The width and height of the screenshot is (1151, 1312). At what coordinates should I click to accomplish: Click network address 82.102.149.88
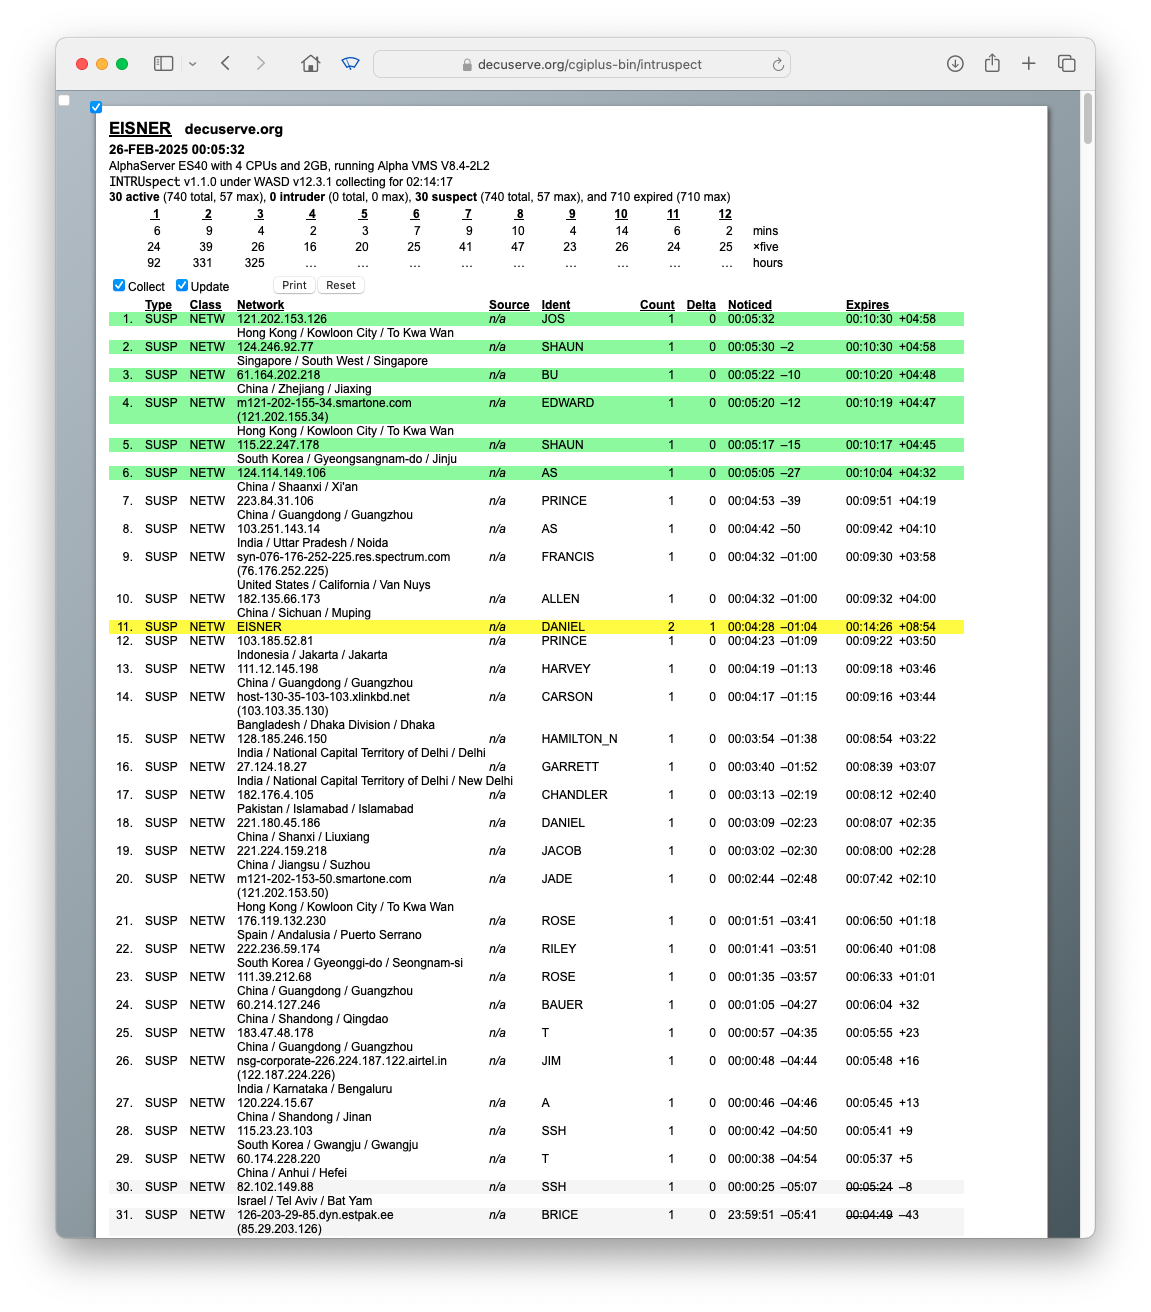point(275,1187)
